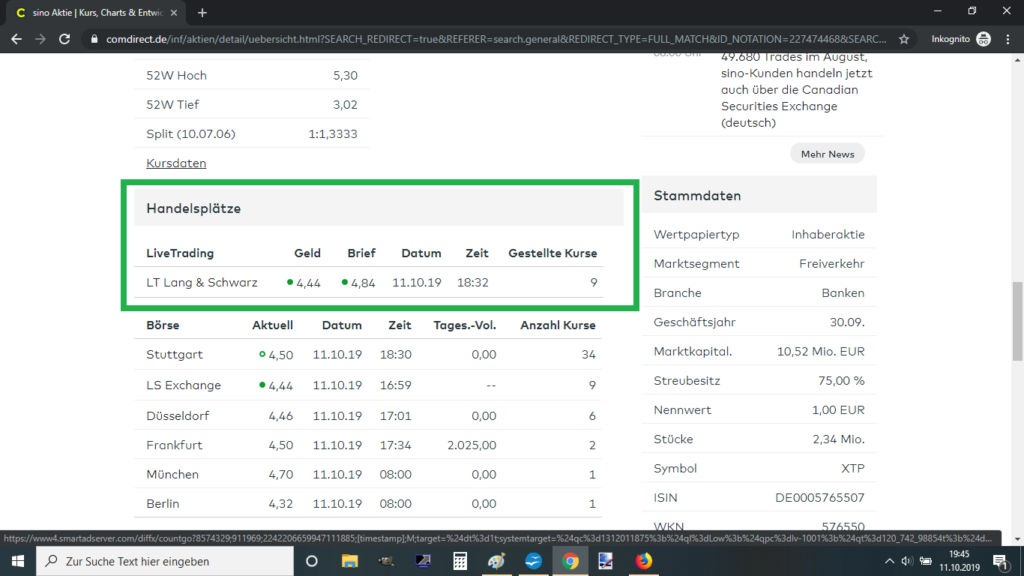1024x576 pixels.
Task: Click the Anzahl Kurse column header
Action: click(558, 325)
